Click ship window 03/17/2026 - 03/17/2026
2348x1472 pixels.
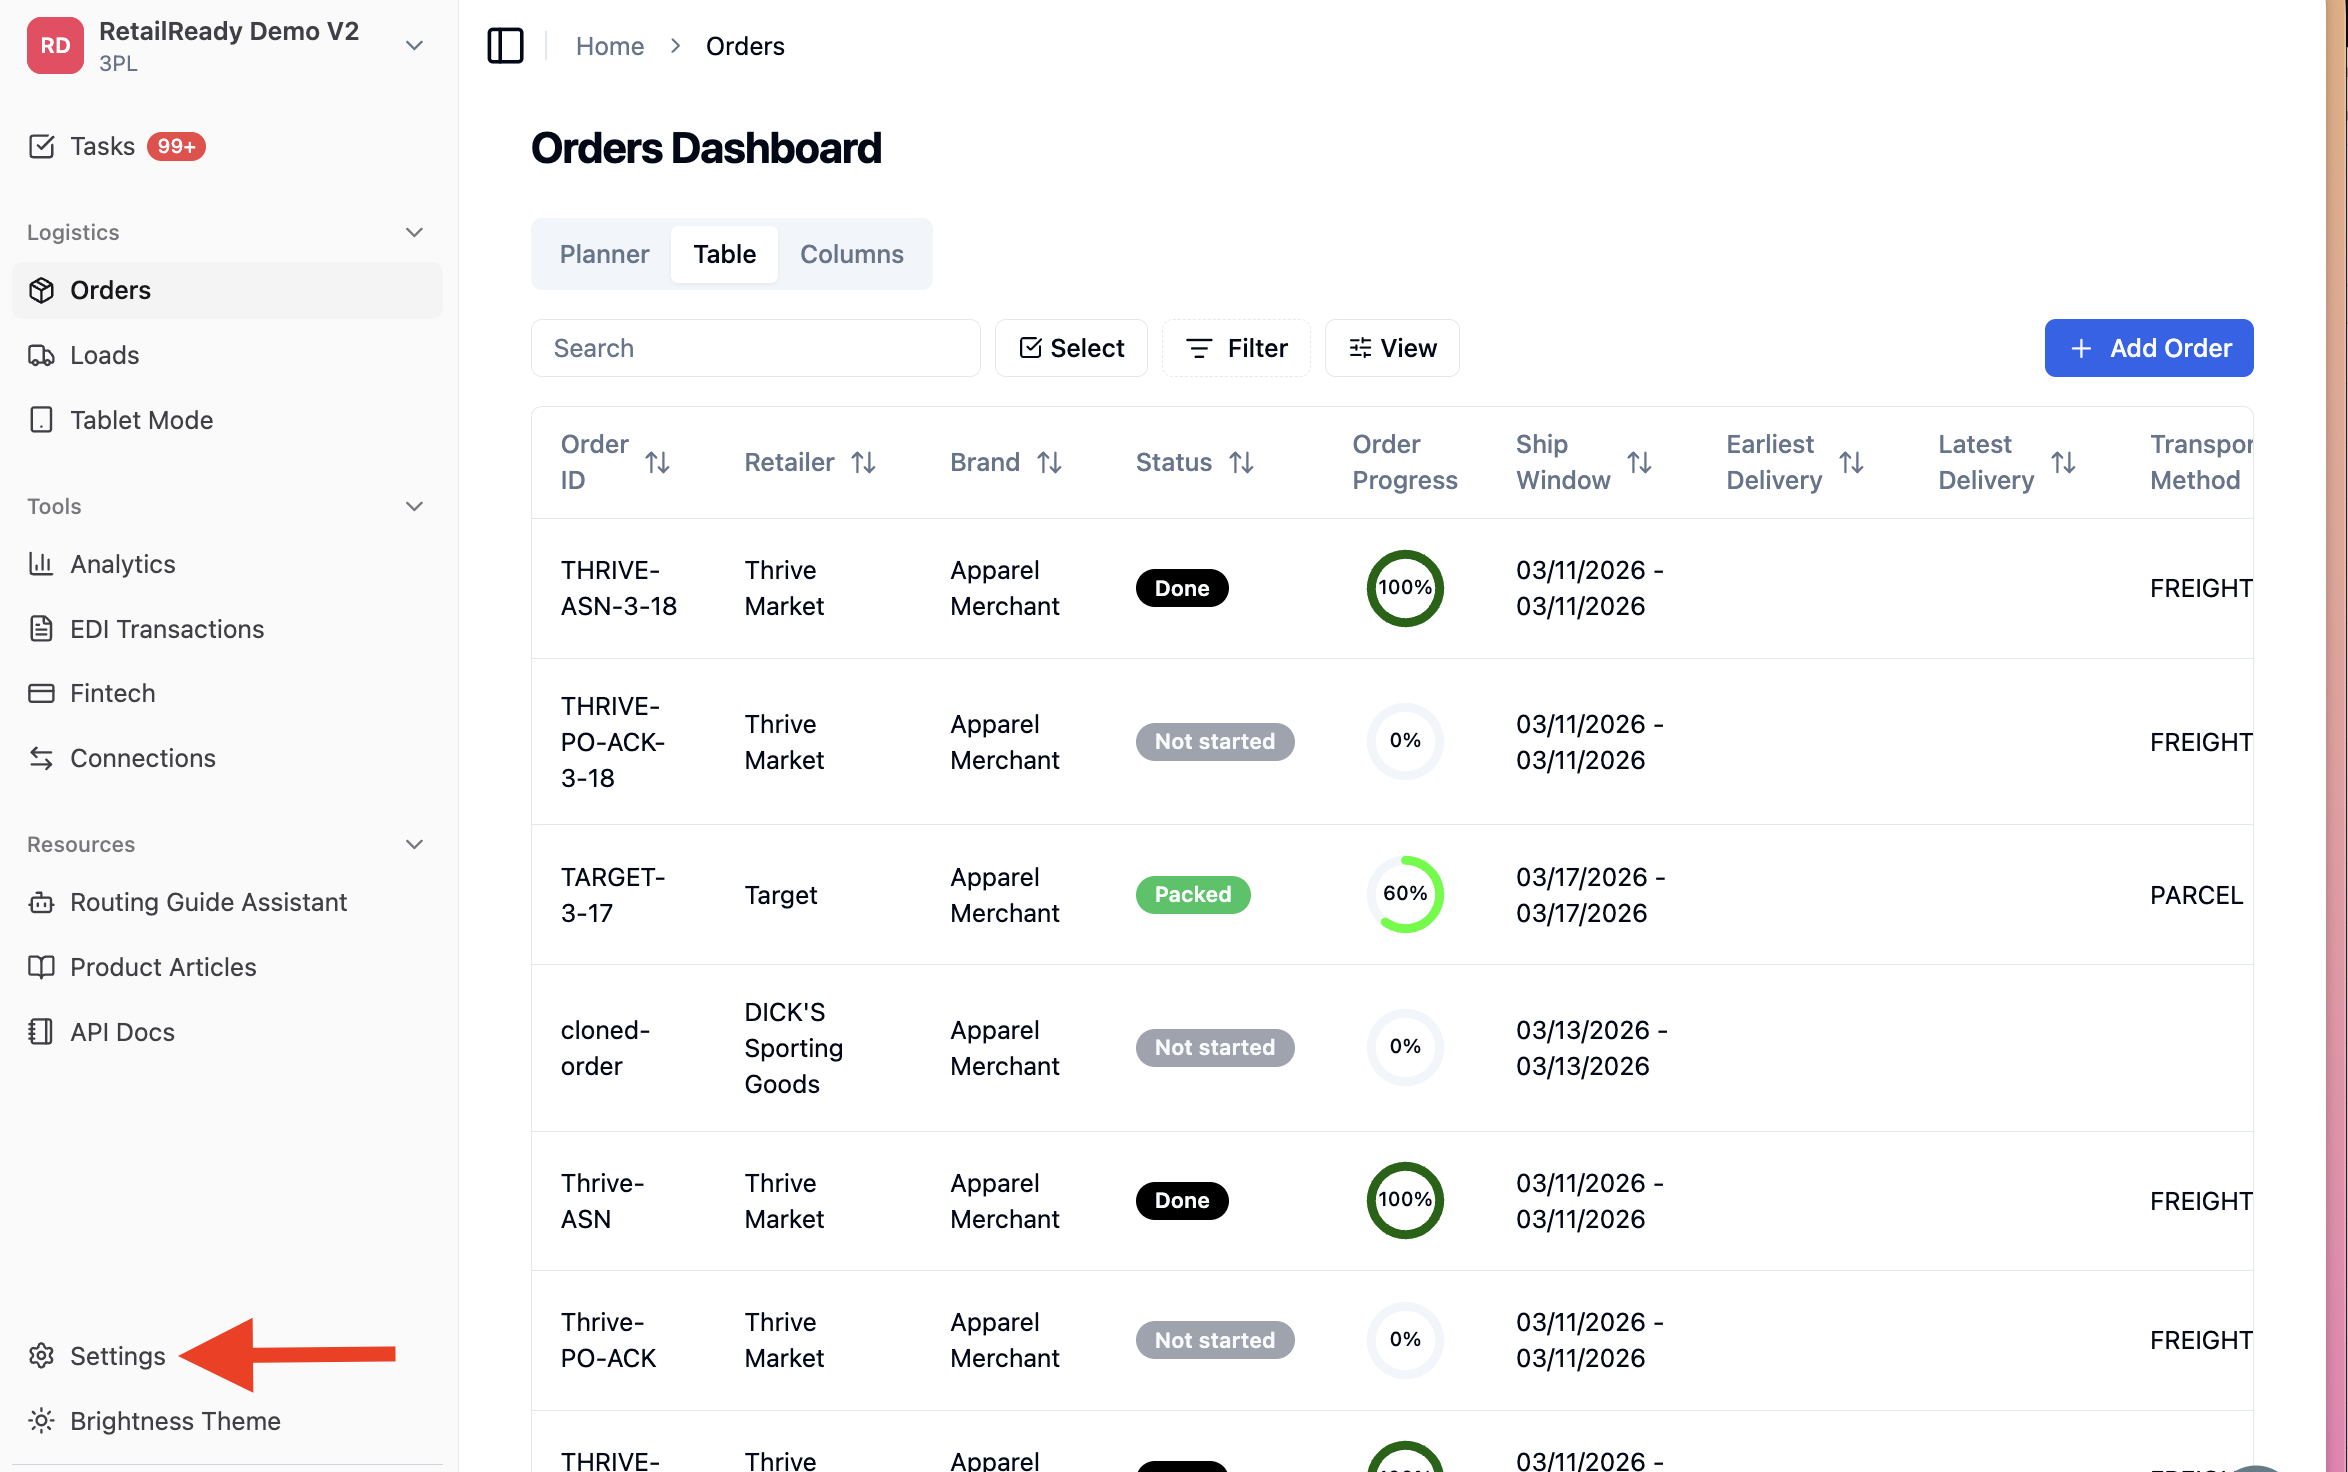(x=1591, y=895)
